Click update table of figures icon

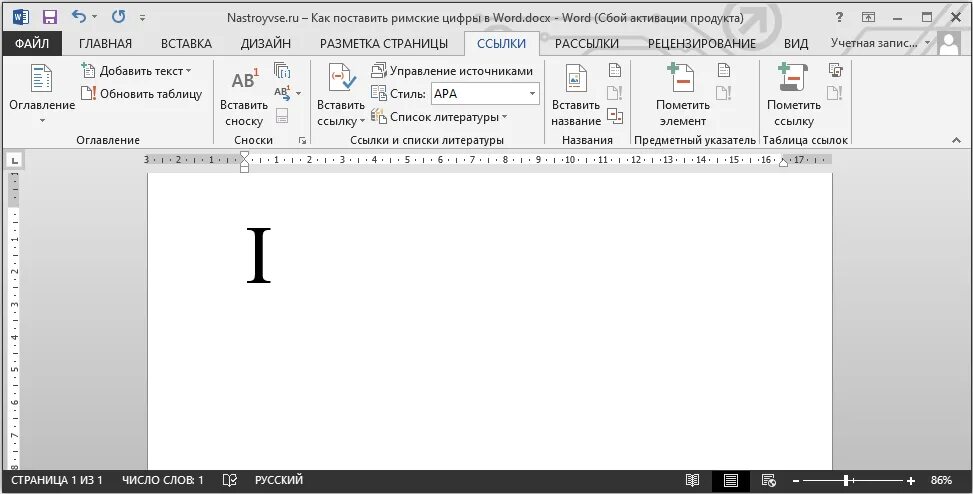point(614,92)
